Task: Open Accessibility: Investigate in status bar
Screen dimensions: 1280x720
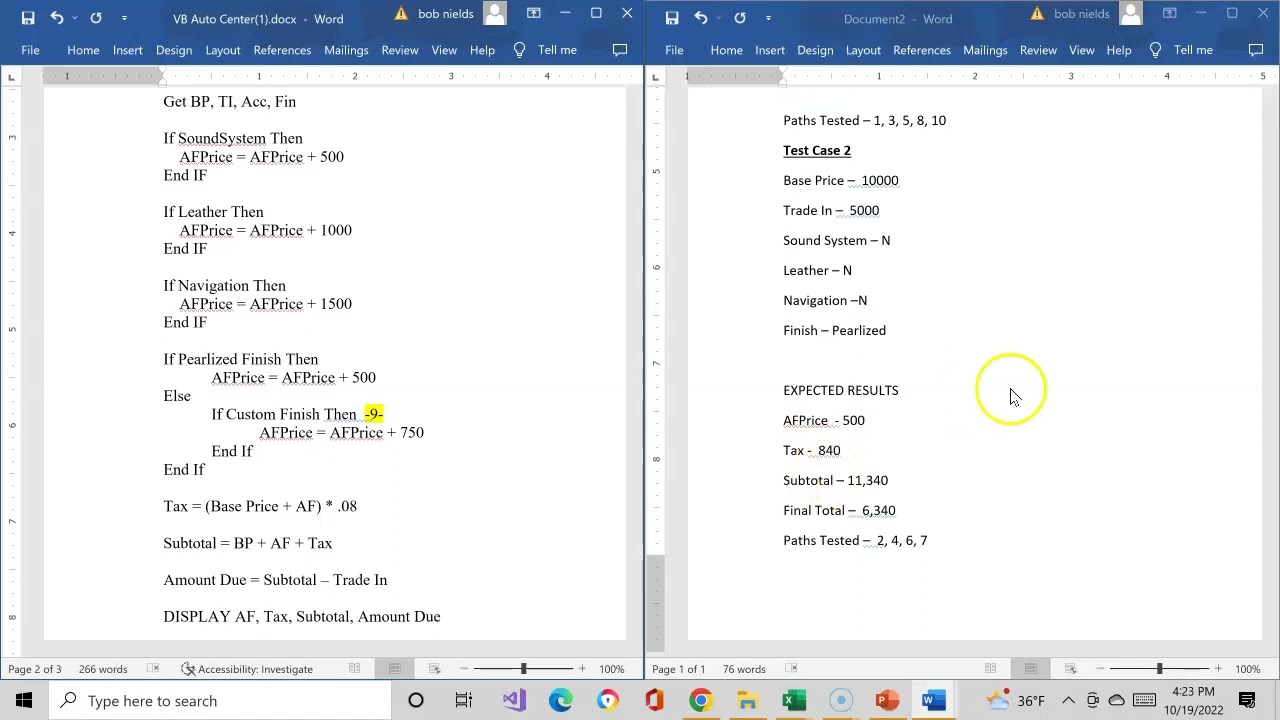Action: pos(247,669)
